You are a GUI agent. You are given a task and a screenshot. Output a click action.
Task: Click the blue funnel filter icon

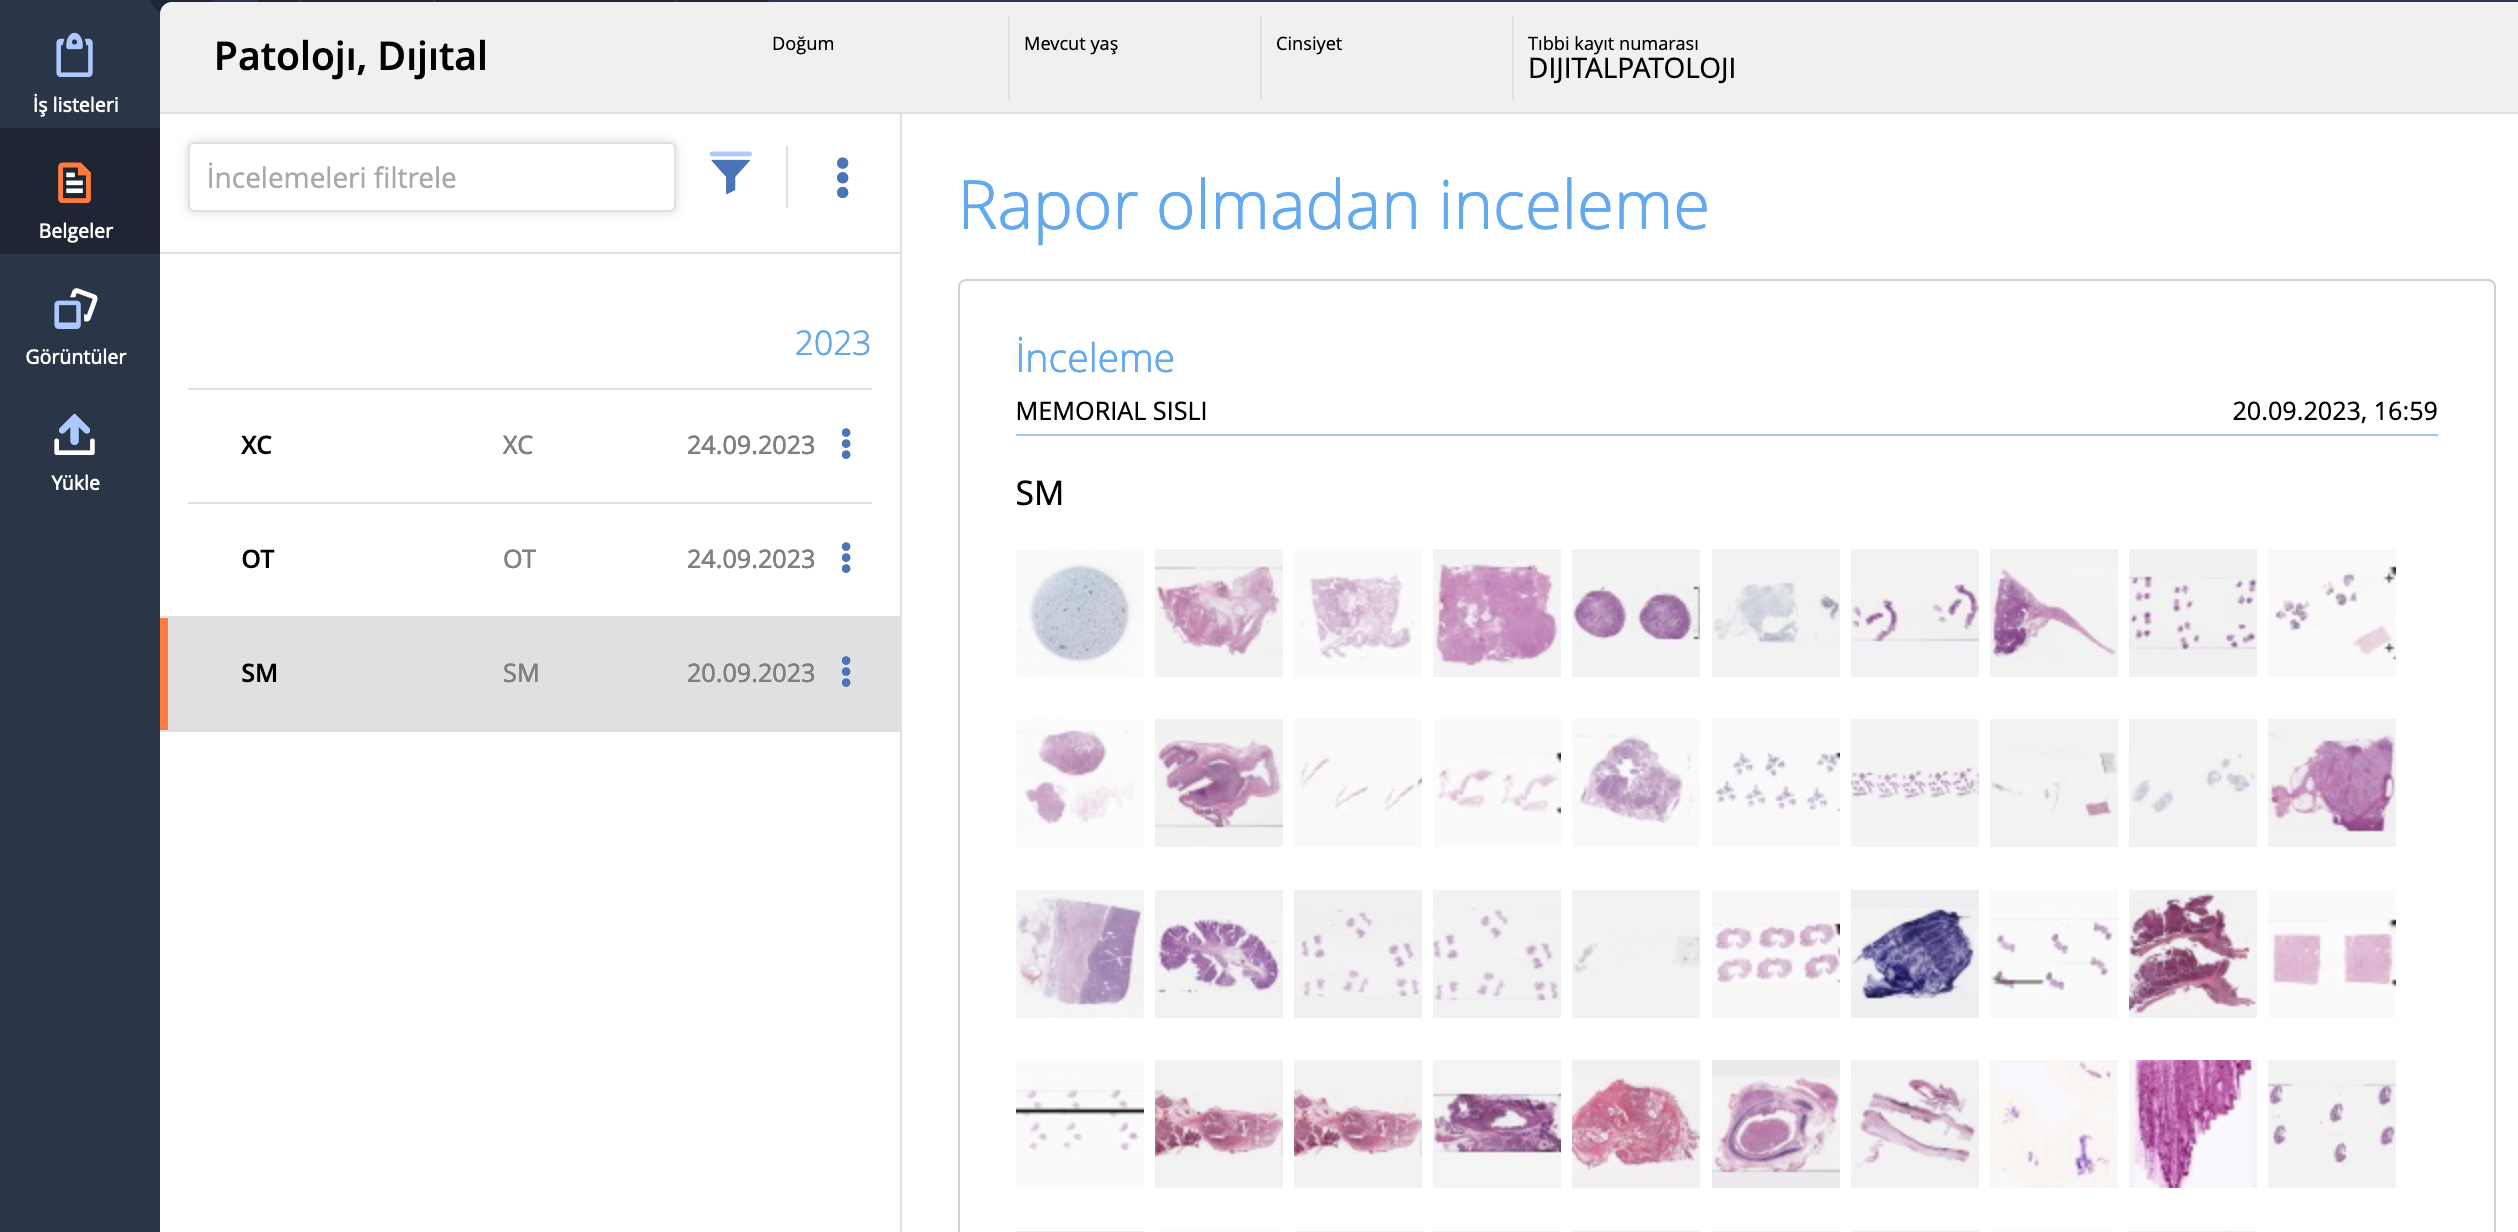tap(730, 175)
